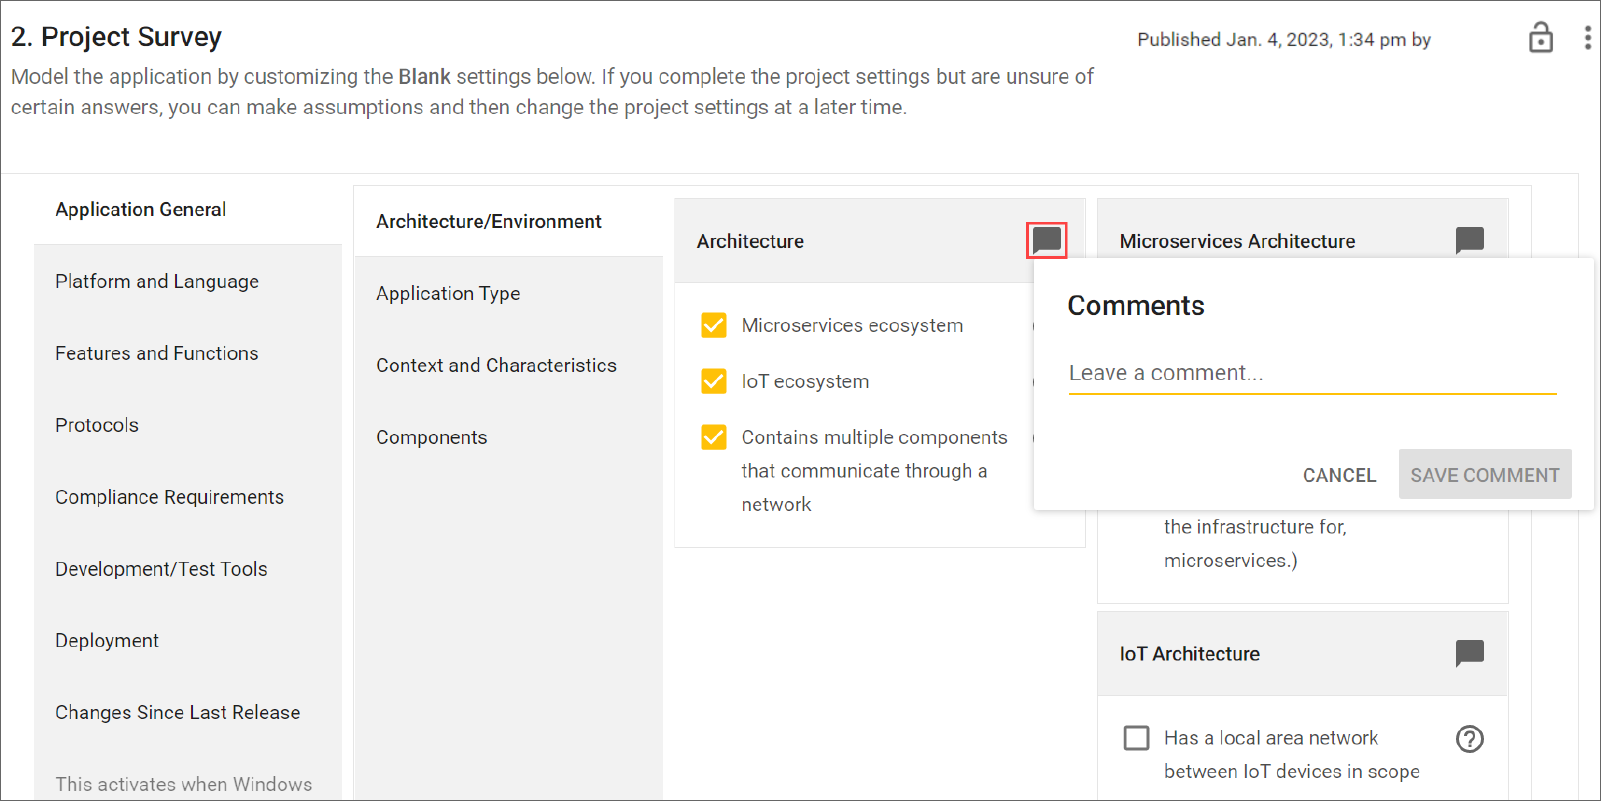Check Has a local area network box
Image resolution: width=1601 pixels, height=801 pixels.
(1136, 738)
